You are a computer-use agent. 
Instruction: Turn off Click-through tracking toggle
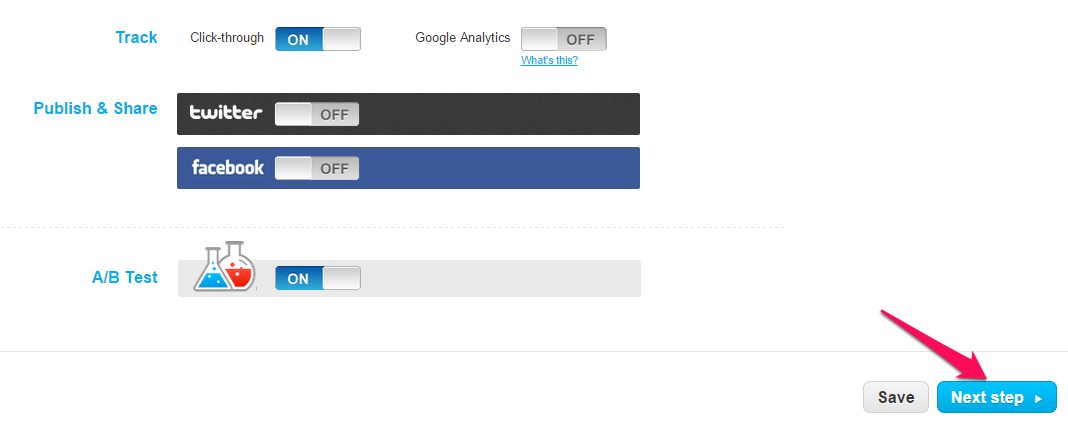pyautogui.click(x=318, y=39)
